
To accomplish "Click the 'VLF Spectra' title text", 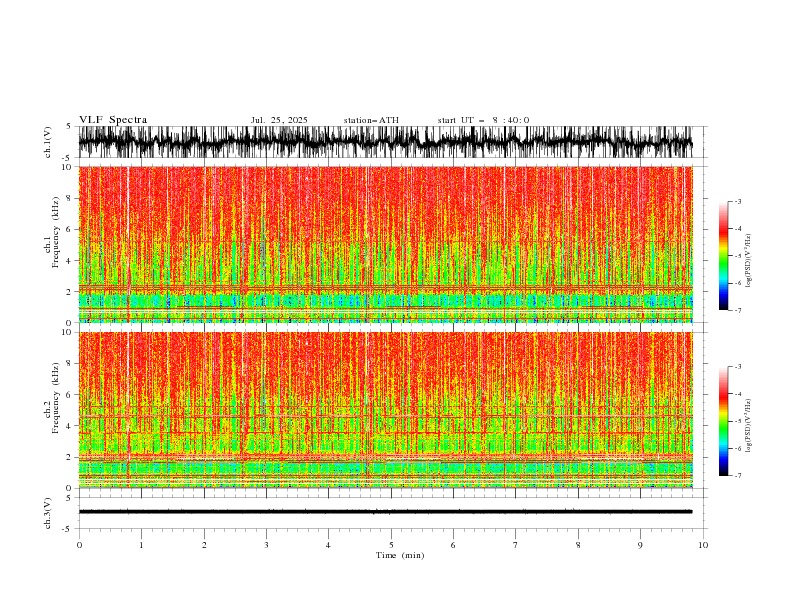I will pyautogui.click(x=113, y=120).
